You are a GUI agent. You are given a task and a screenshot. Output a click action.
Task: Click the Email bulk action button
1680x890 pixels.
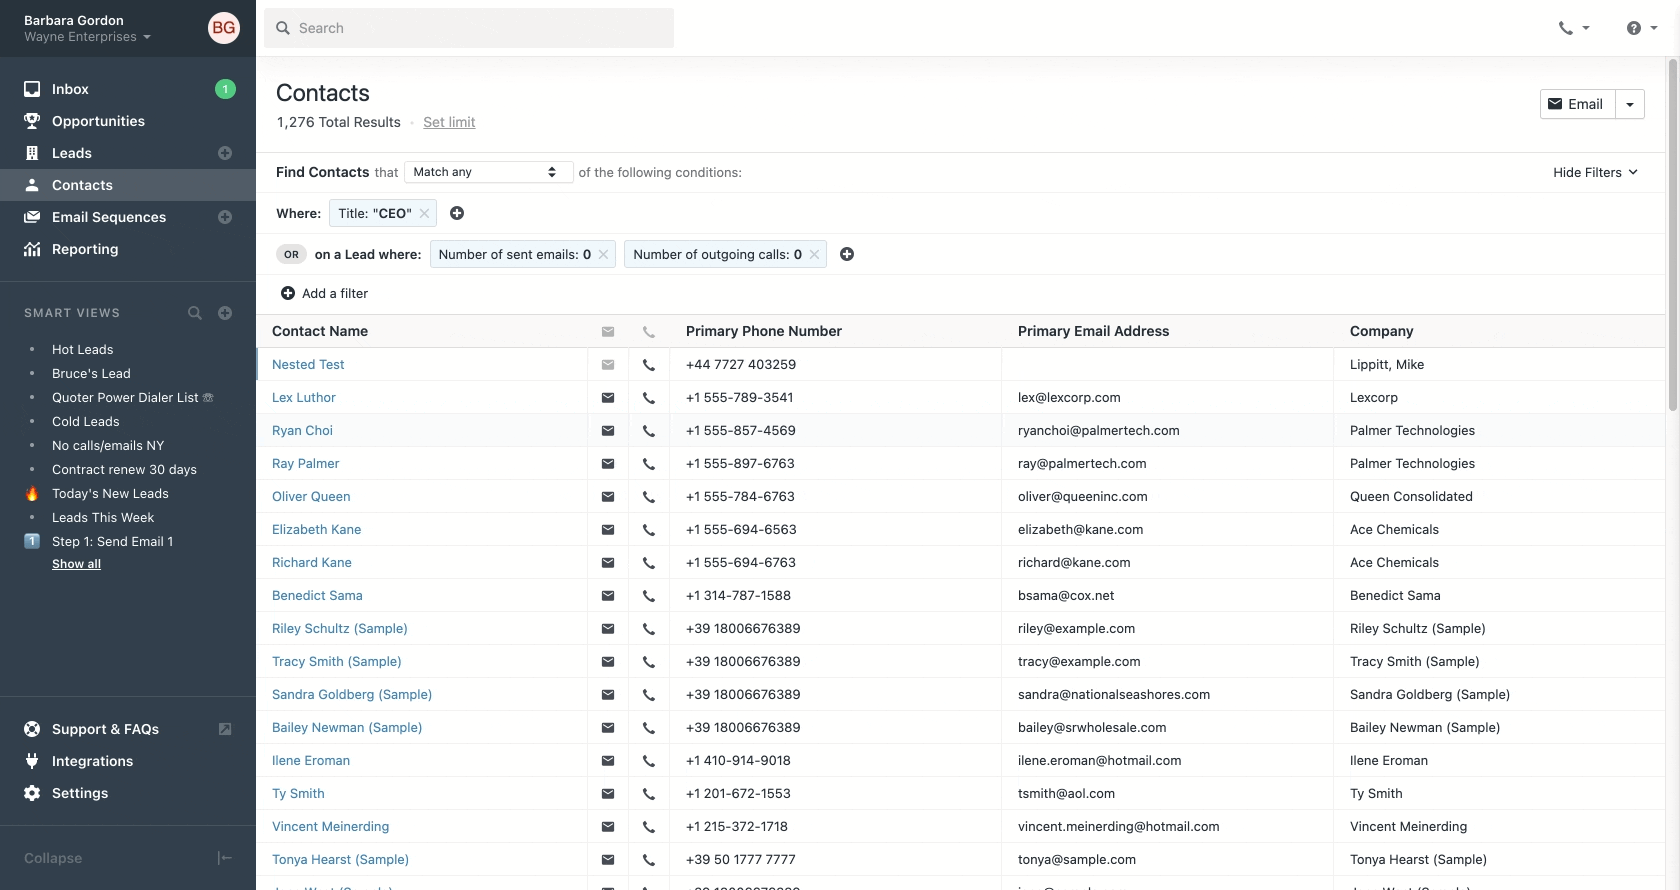click(x=1577, y=104)
